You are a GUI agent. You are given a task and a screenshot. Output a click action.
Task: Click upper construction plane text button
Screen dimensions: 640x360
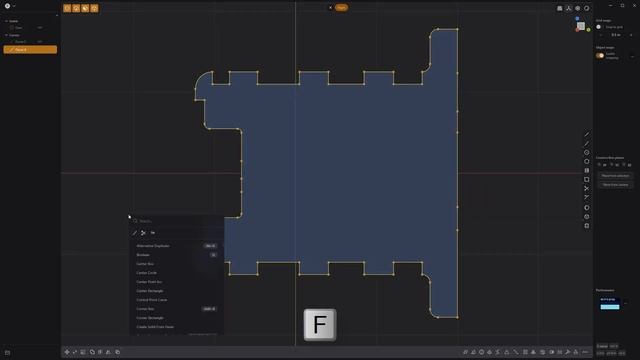615,176
